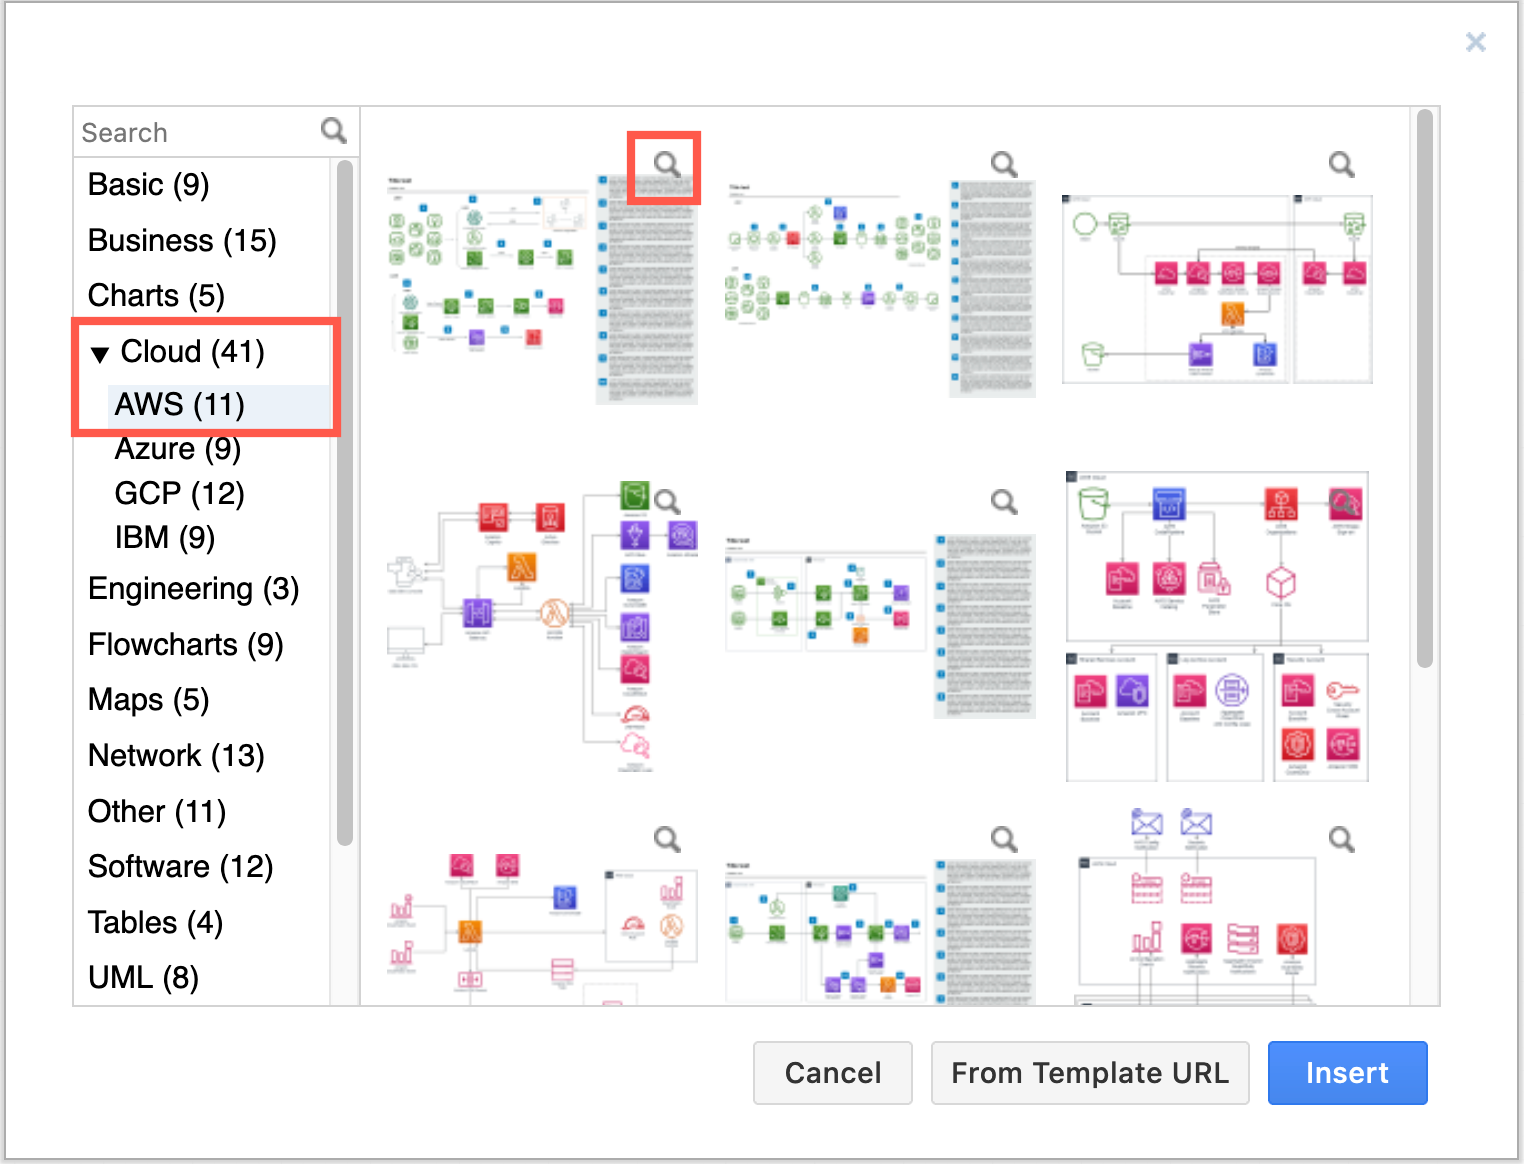Open preview of the top-right pink AWS diagram

1341,163
